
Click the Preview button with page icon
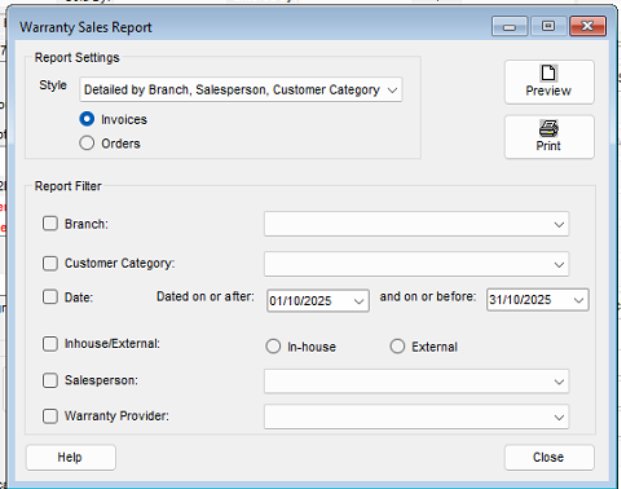coord(549,82)
